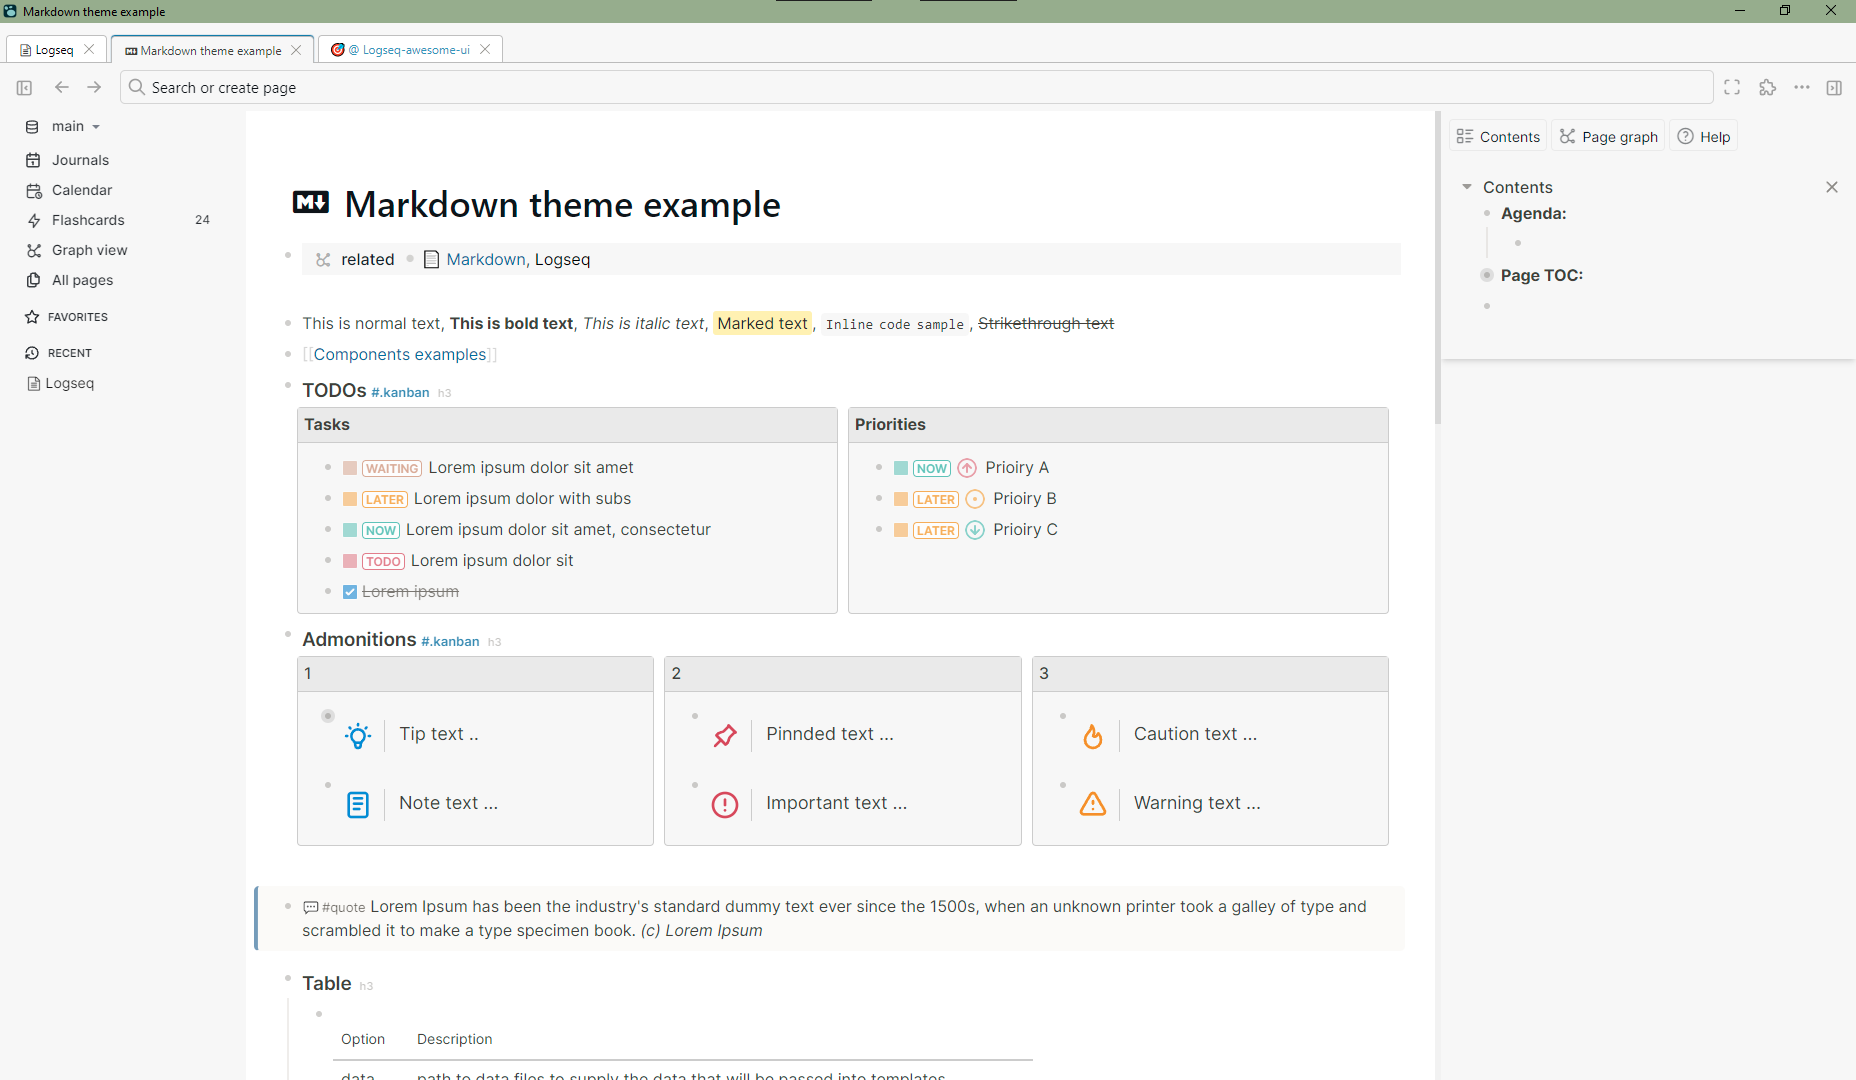
Task: Go back with the left arrow
Action: tap(62, 88)
